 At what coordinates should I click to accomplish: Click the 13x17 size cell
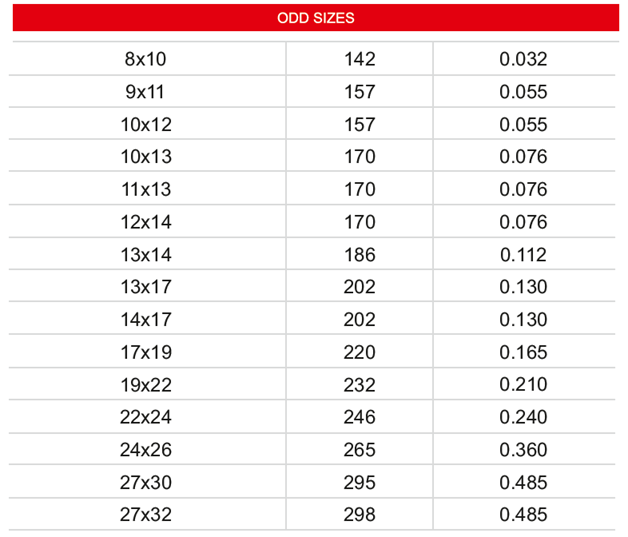tap(146, 287)
